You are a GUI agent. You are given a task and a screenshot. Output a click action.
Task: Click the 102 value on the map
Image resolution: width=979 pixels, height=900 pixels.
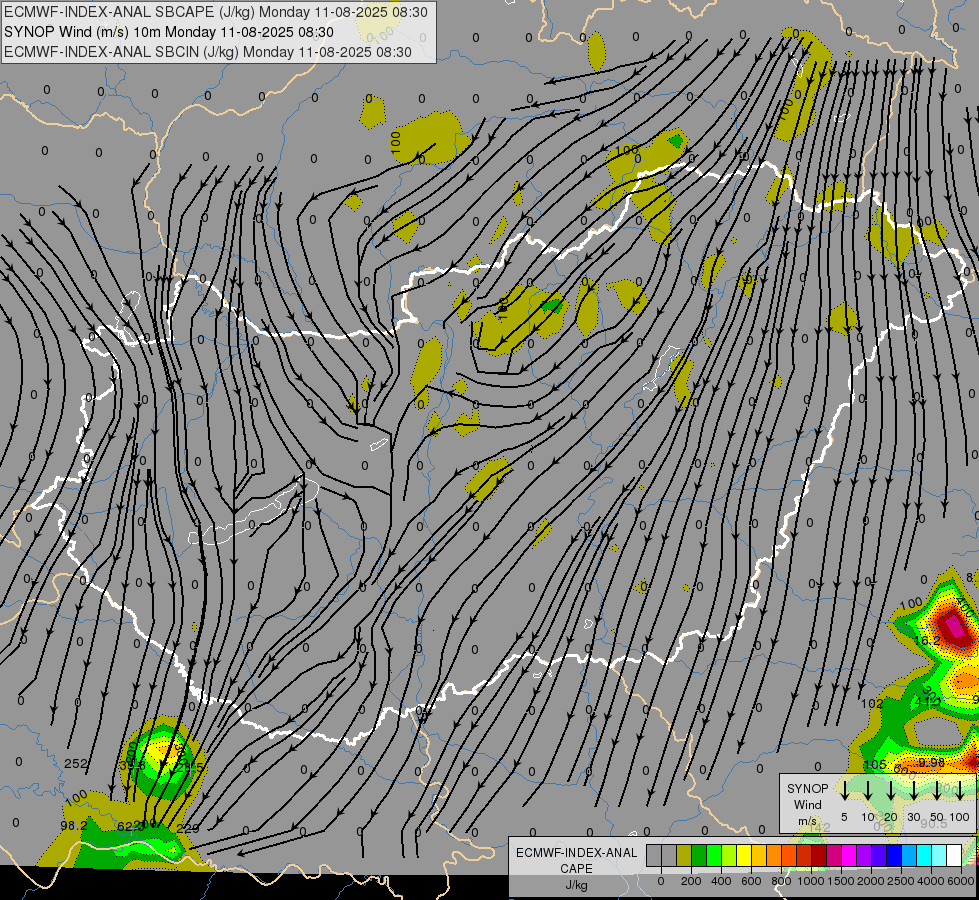click(872, 703)
